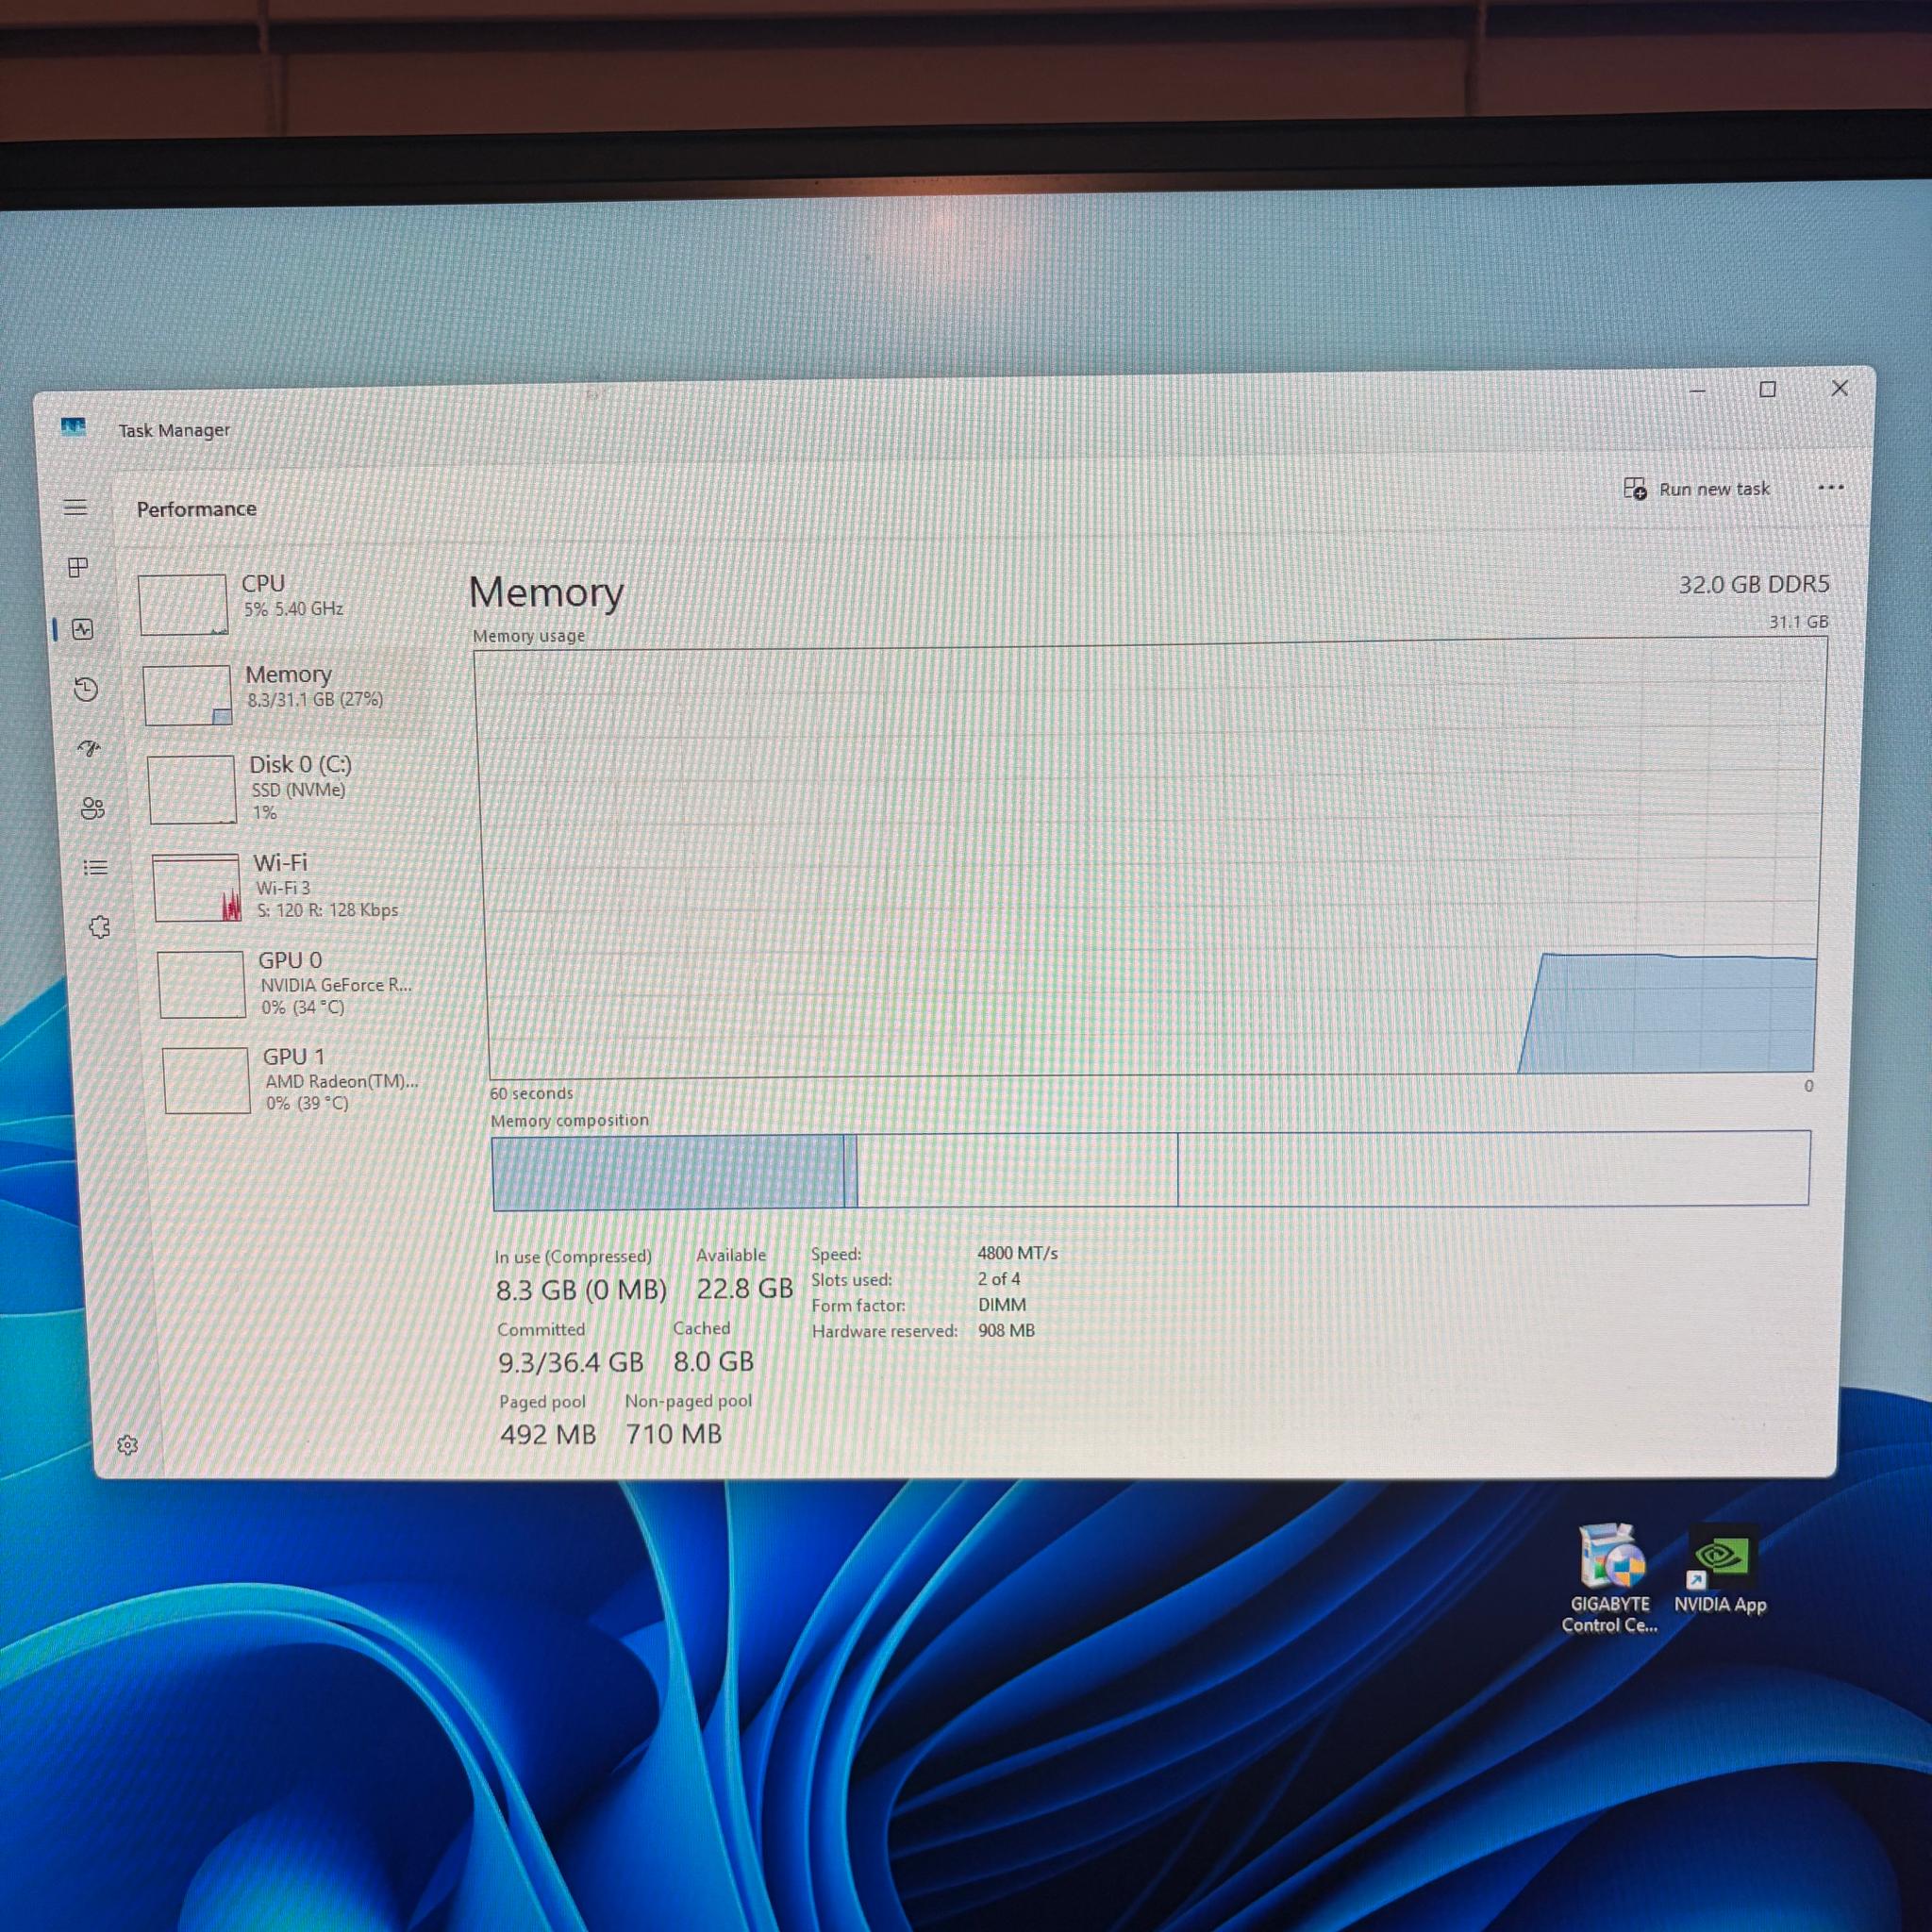Image resolution: width=1932 pixels, height=1932 pixels.
Task: Open the App history page icon
Action: (x=86, y=689)
